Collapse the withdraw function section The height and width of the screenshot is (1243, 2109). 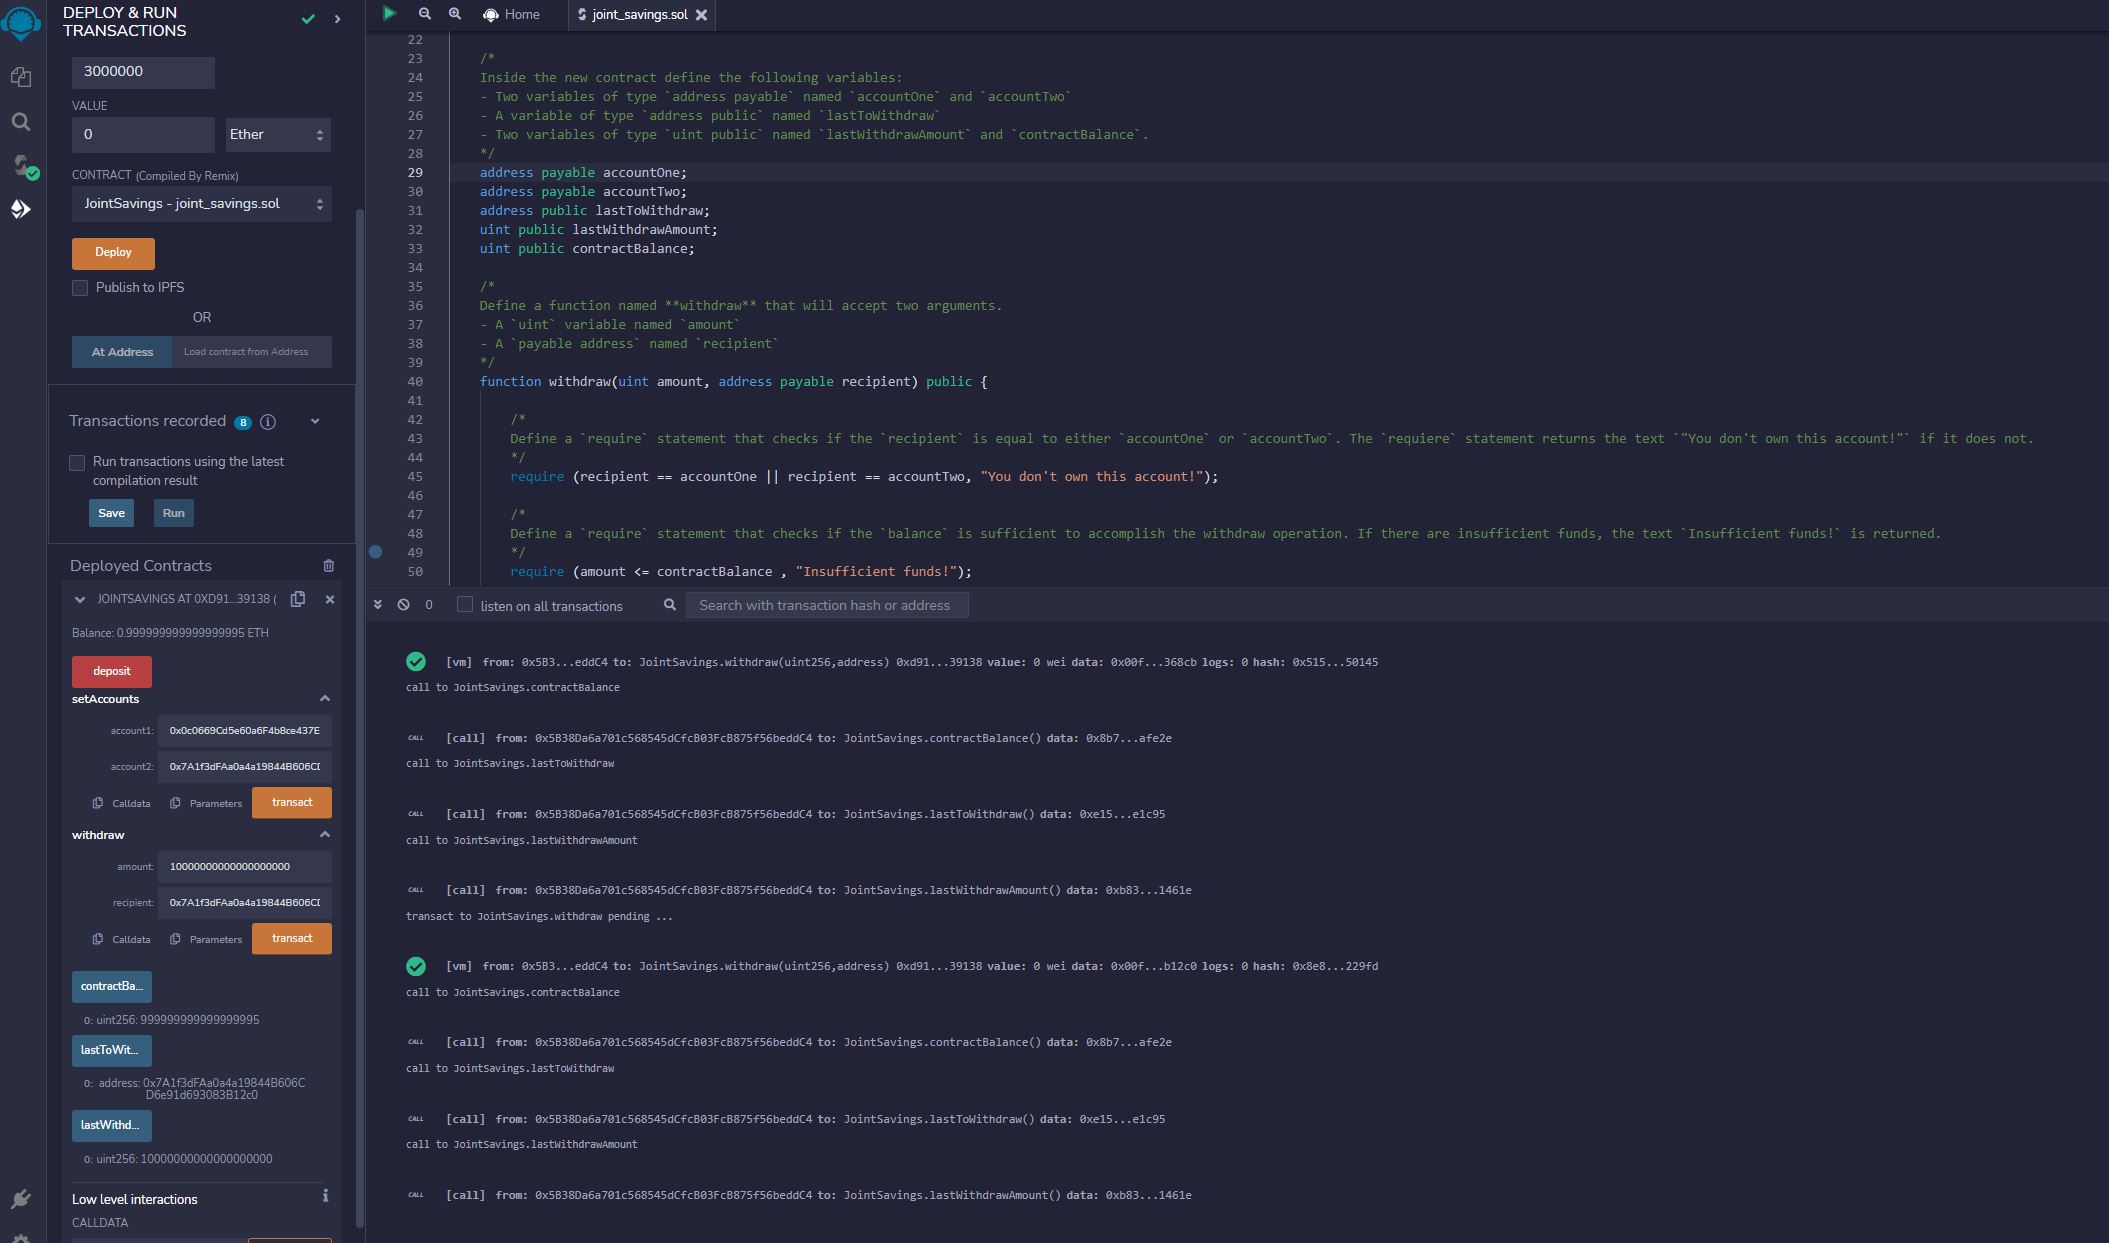[324, 834]
